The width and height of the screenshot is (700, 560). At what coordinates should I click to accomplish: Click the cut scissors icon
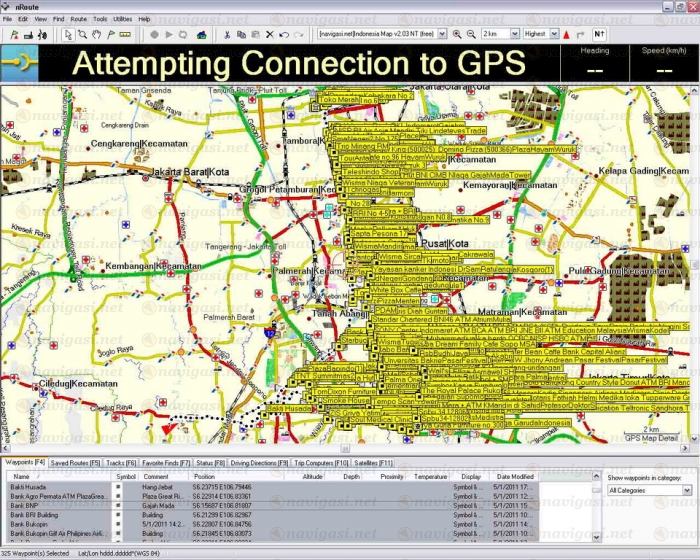tap(227, 33)
